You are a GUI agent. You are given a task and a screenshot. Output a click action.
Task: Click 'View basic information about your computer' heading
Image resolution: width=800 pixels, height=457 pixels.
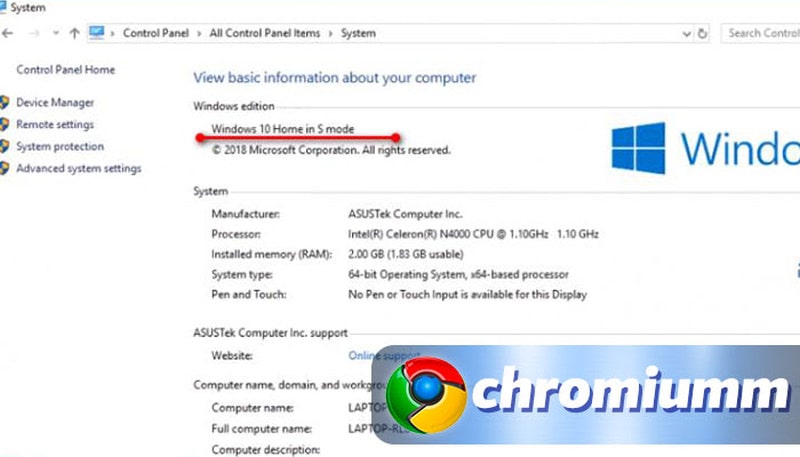[335, 78]
